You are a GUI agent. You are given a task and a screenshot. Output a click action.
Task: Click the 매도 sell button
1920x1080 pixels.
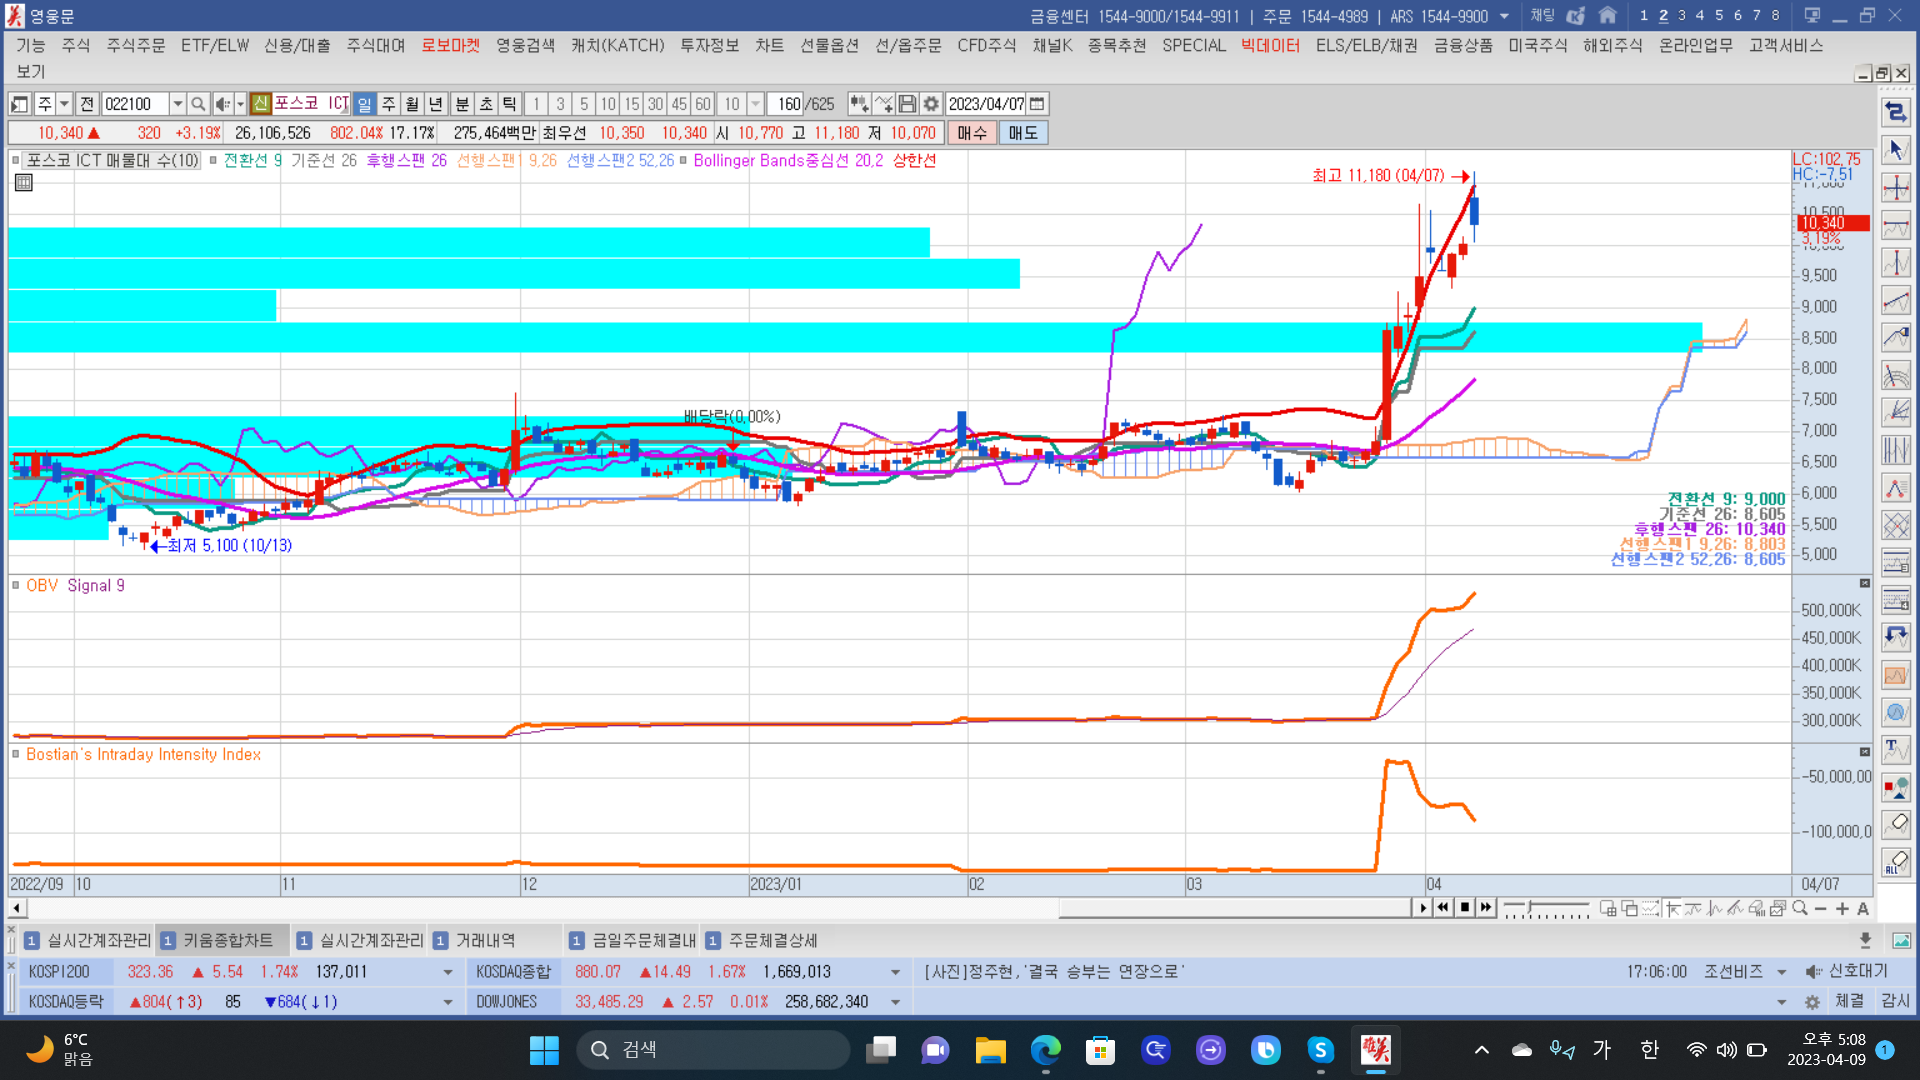1023,133
